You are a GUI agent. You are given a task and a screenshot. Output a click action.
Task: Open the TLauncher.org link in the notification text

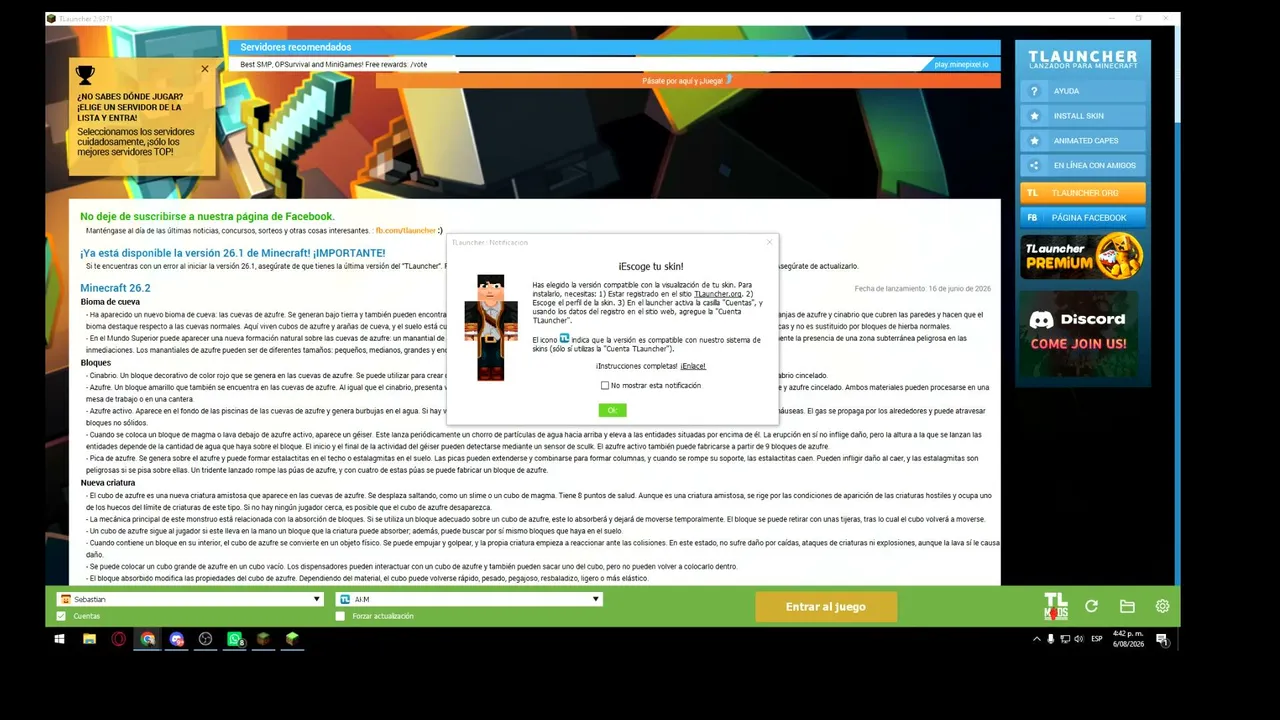[717, 294]
